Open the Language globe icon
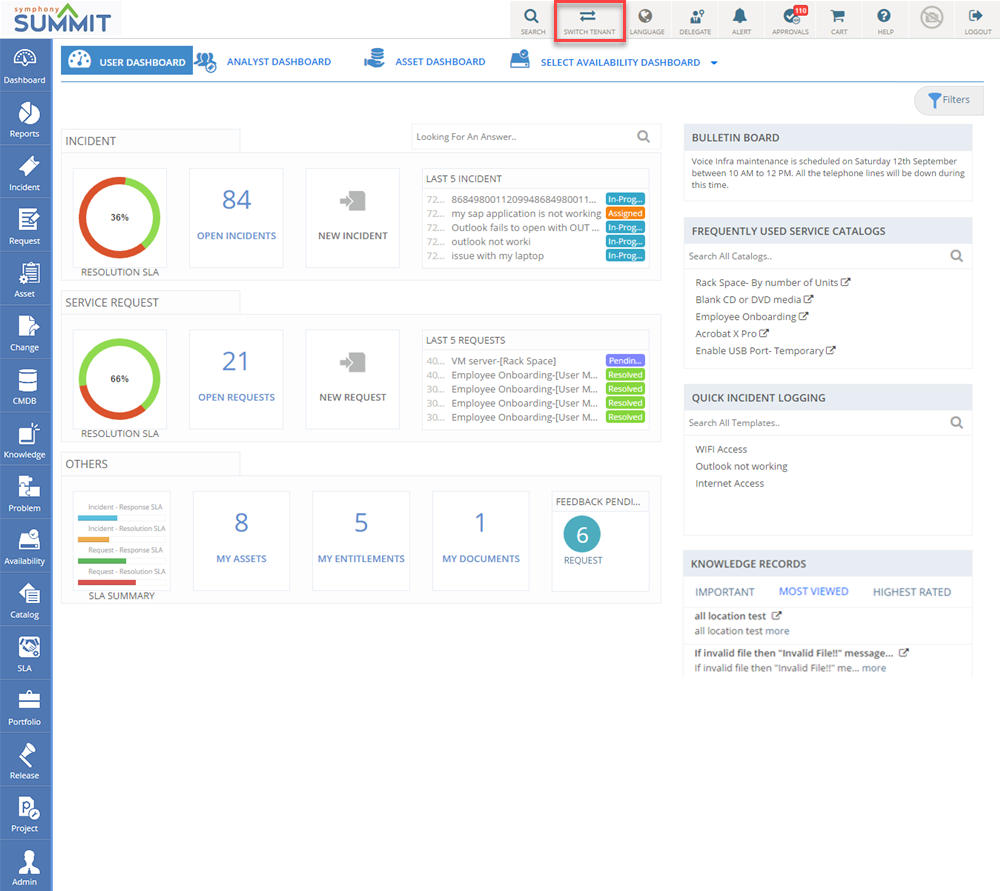This screenshot has height=891, width=1000. pyautogui.click(x=646, y=20)
